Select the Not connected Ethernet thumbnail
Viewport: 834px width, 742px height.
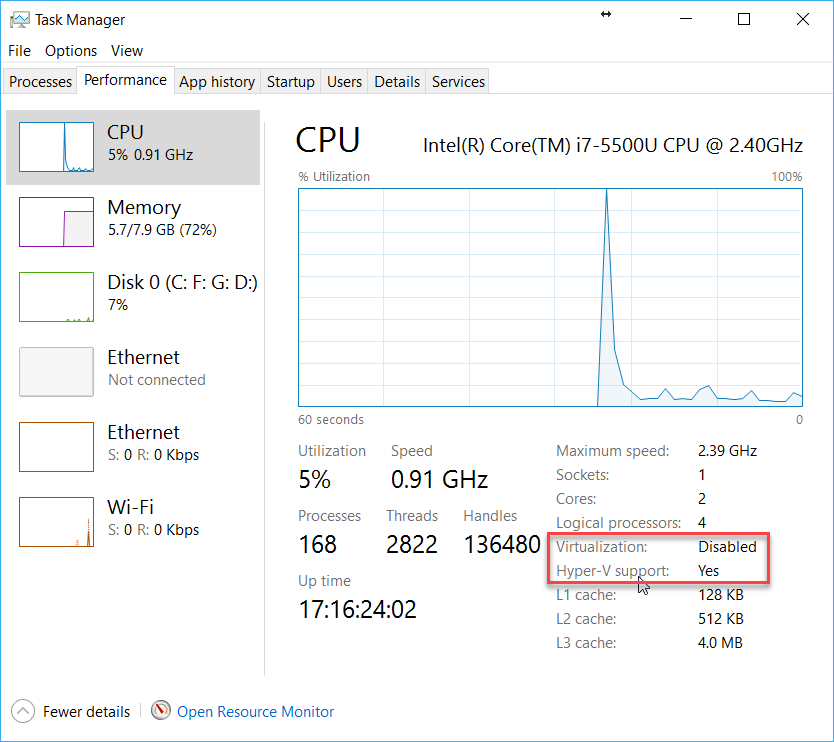pyautogui.click(x=56, y=372)
